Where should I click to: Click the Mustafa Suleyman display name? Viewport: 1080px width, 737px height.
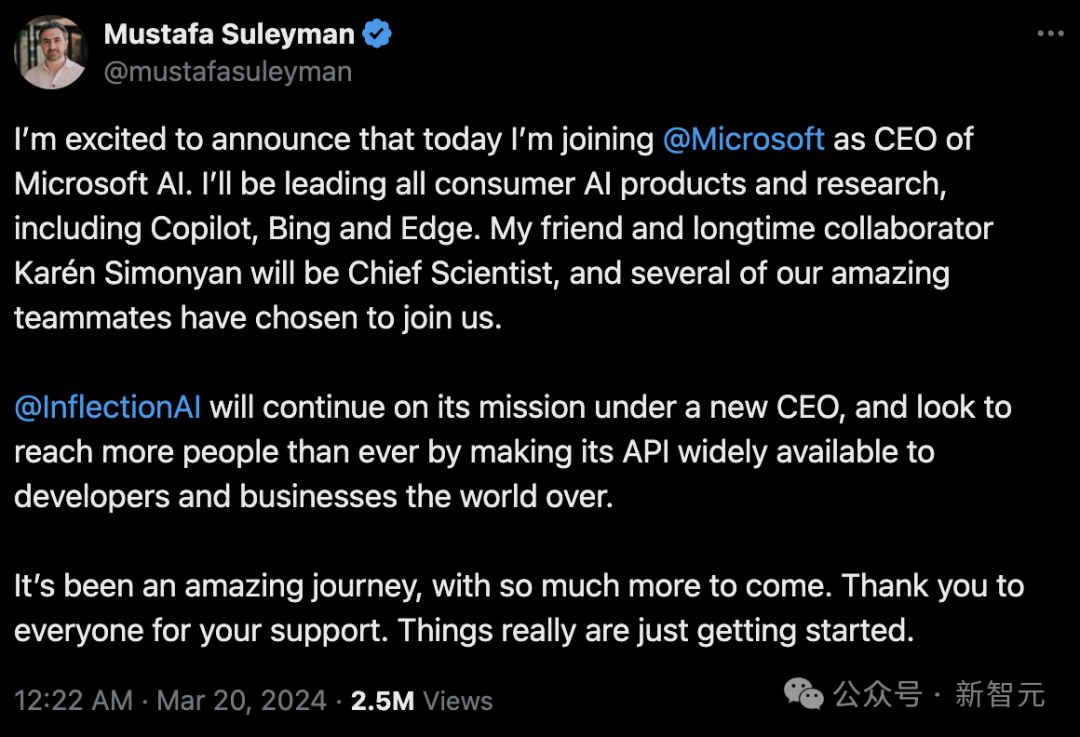pyautogui.click(x=229, y=34)
